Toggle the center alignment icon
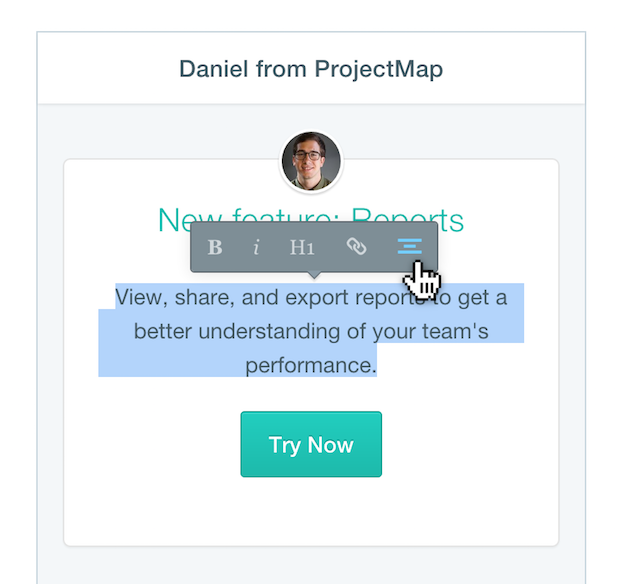The width and height of the screenshot is (624, 584). point(410,246)
